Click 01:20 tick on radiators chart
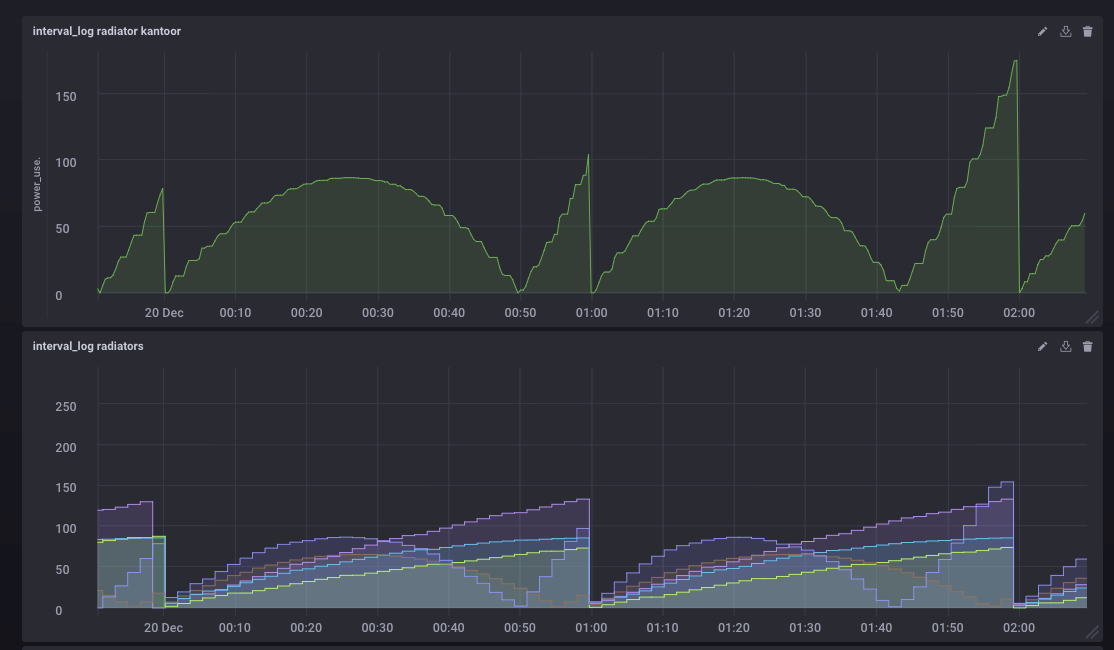This screenshot has width=1114, height=650. tap(733, 628)
